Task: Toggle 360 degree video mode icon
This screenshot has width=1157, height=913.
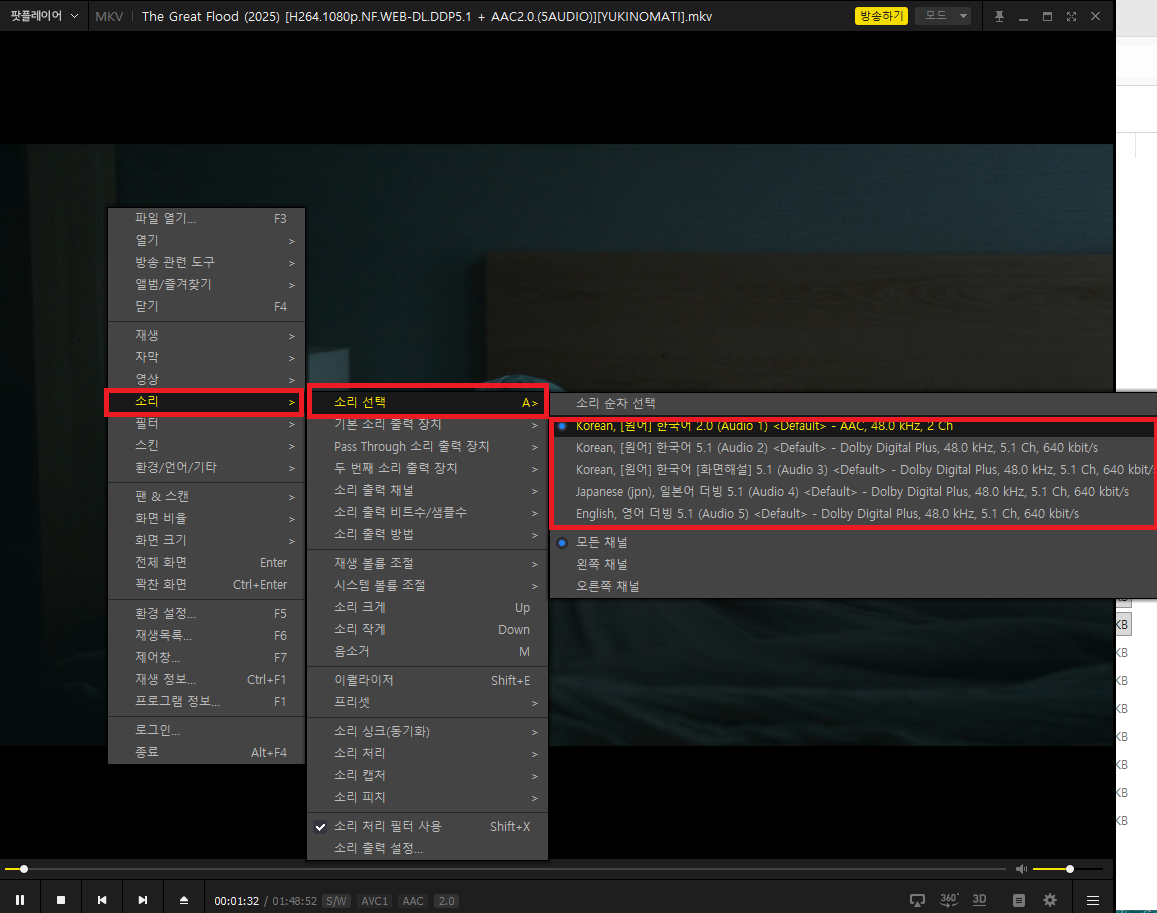Action: pos(949,899)
